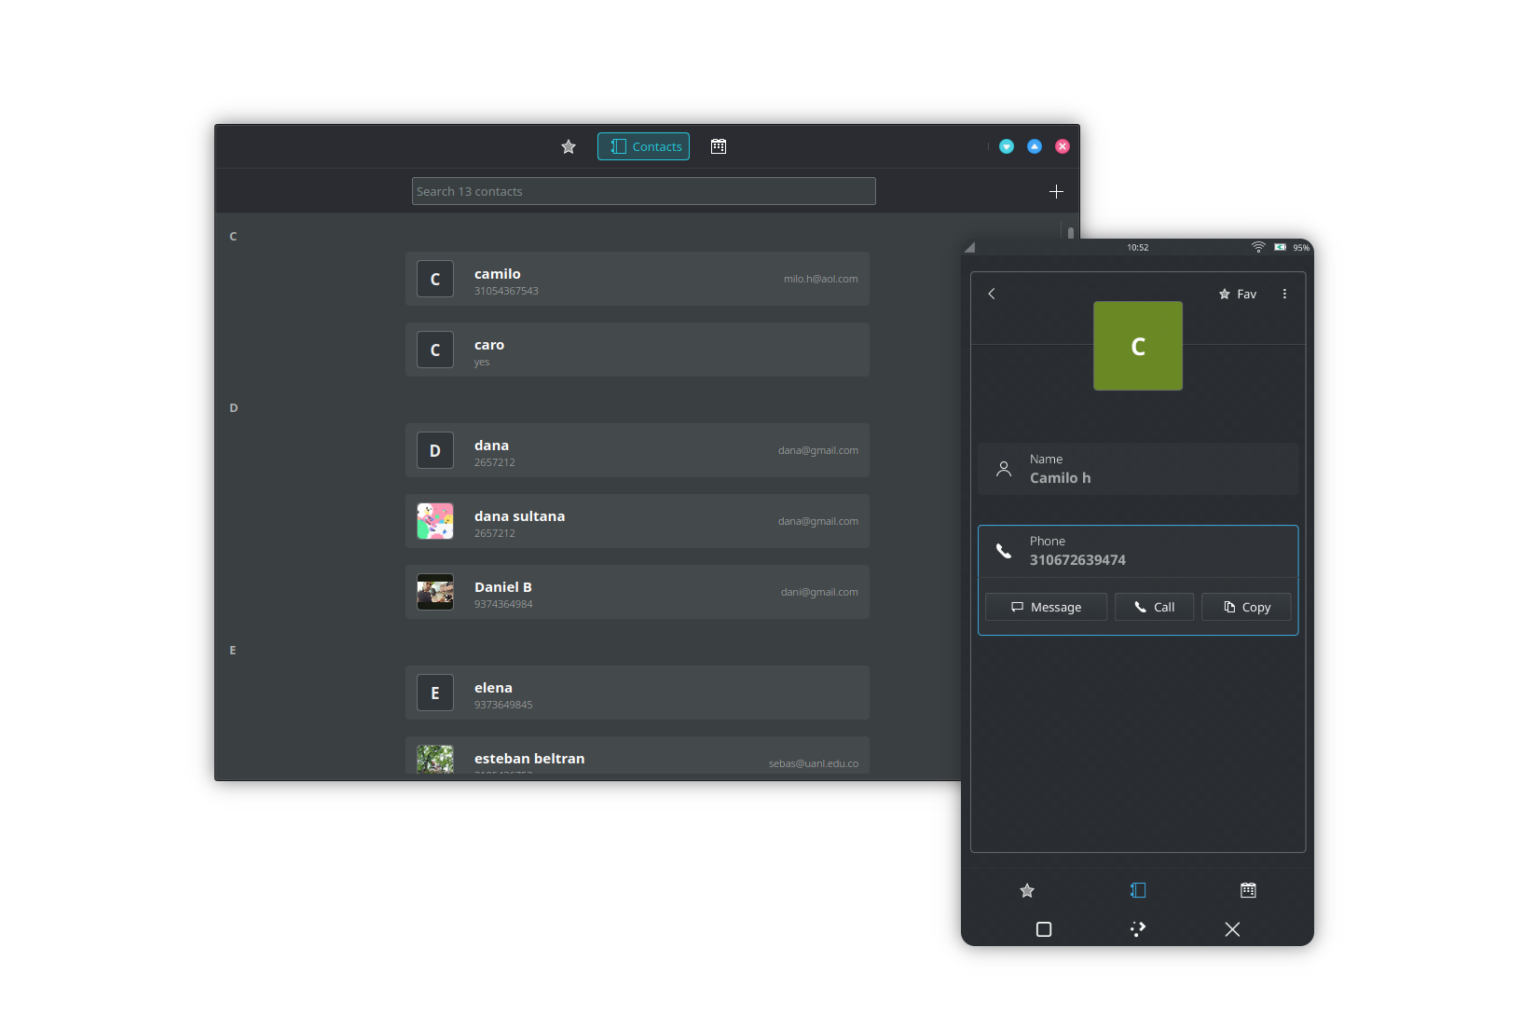Call Camilo h using the Call button
The width and height of the screenshot is (1536, 1016).
click(1154, 606)
